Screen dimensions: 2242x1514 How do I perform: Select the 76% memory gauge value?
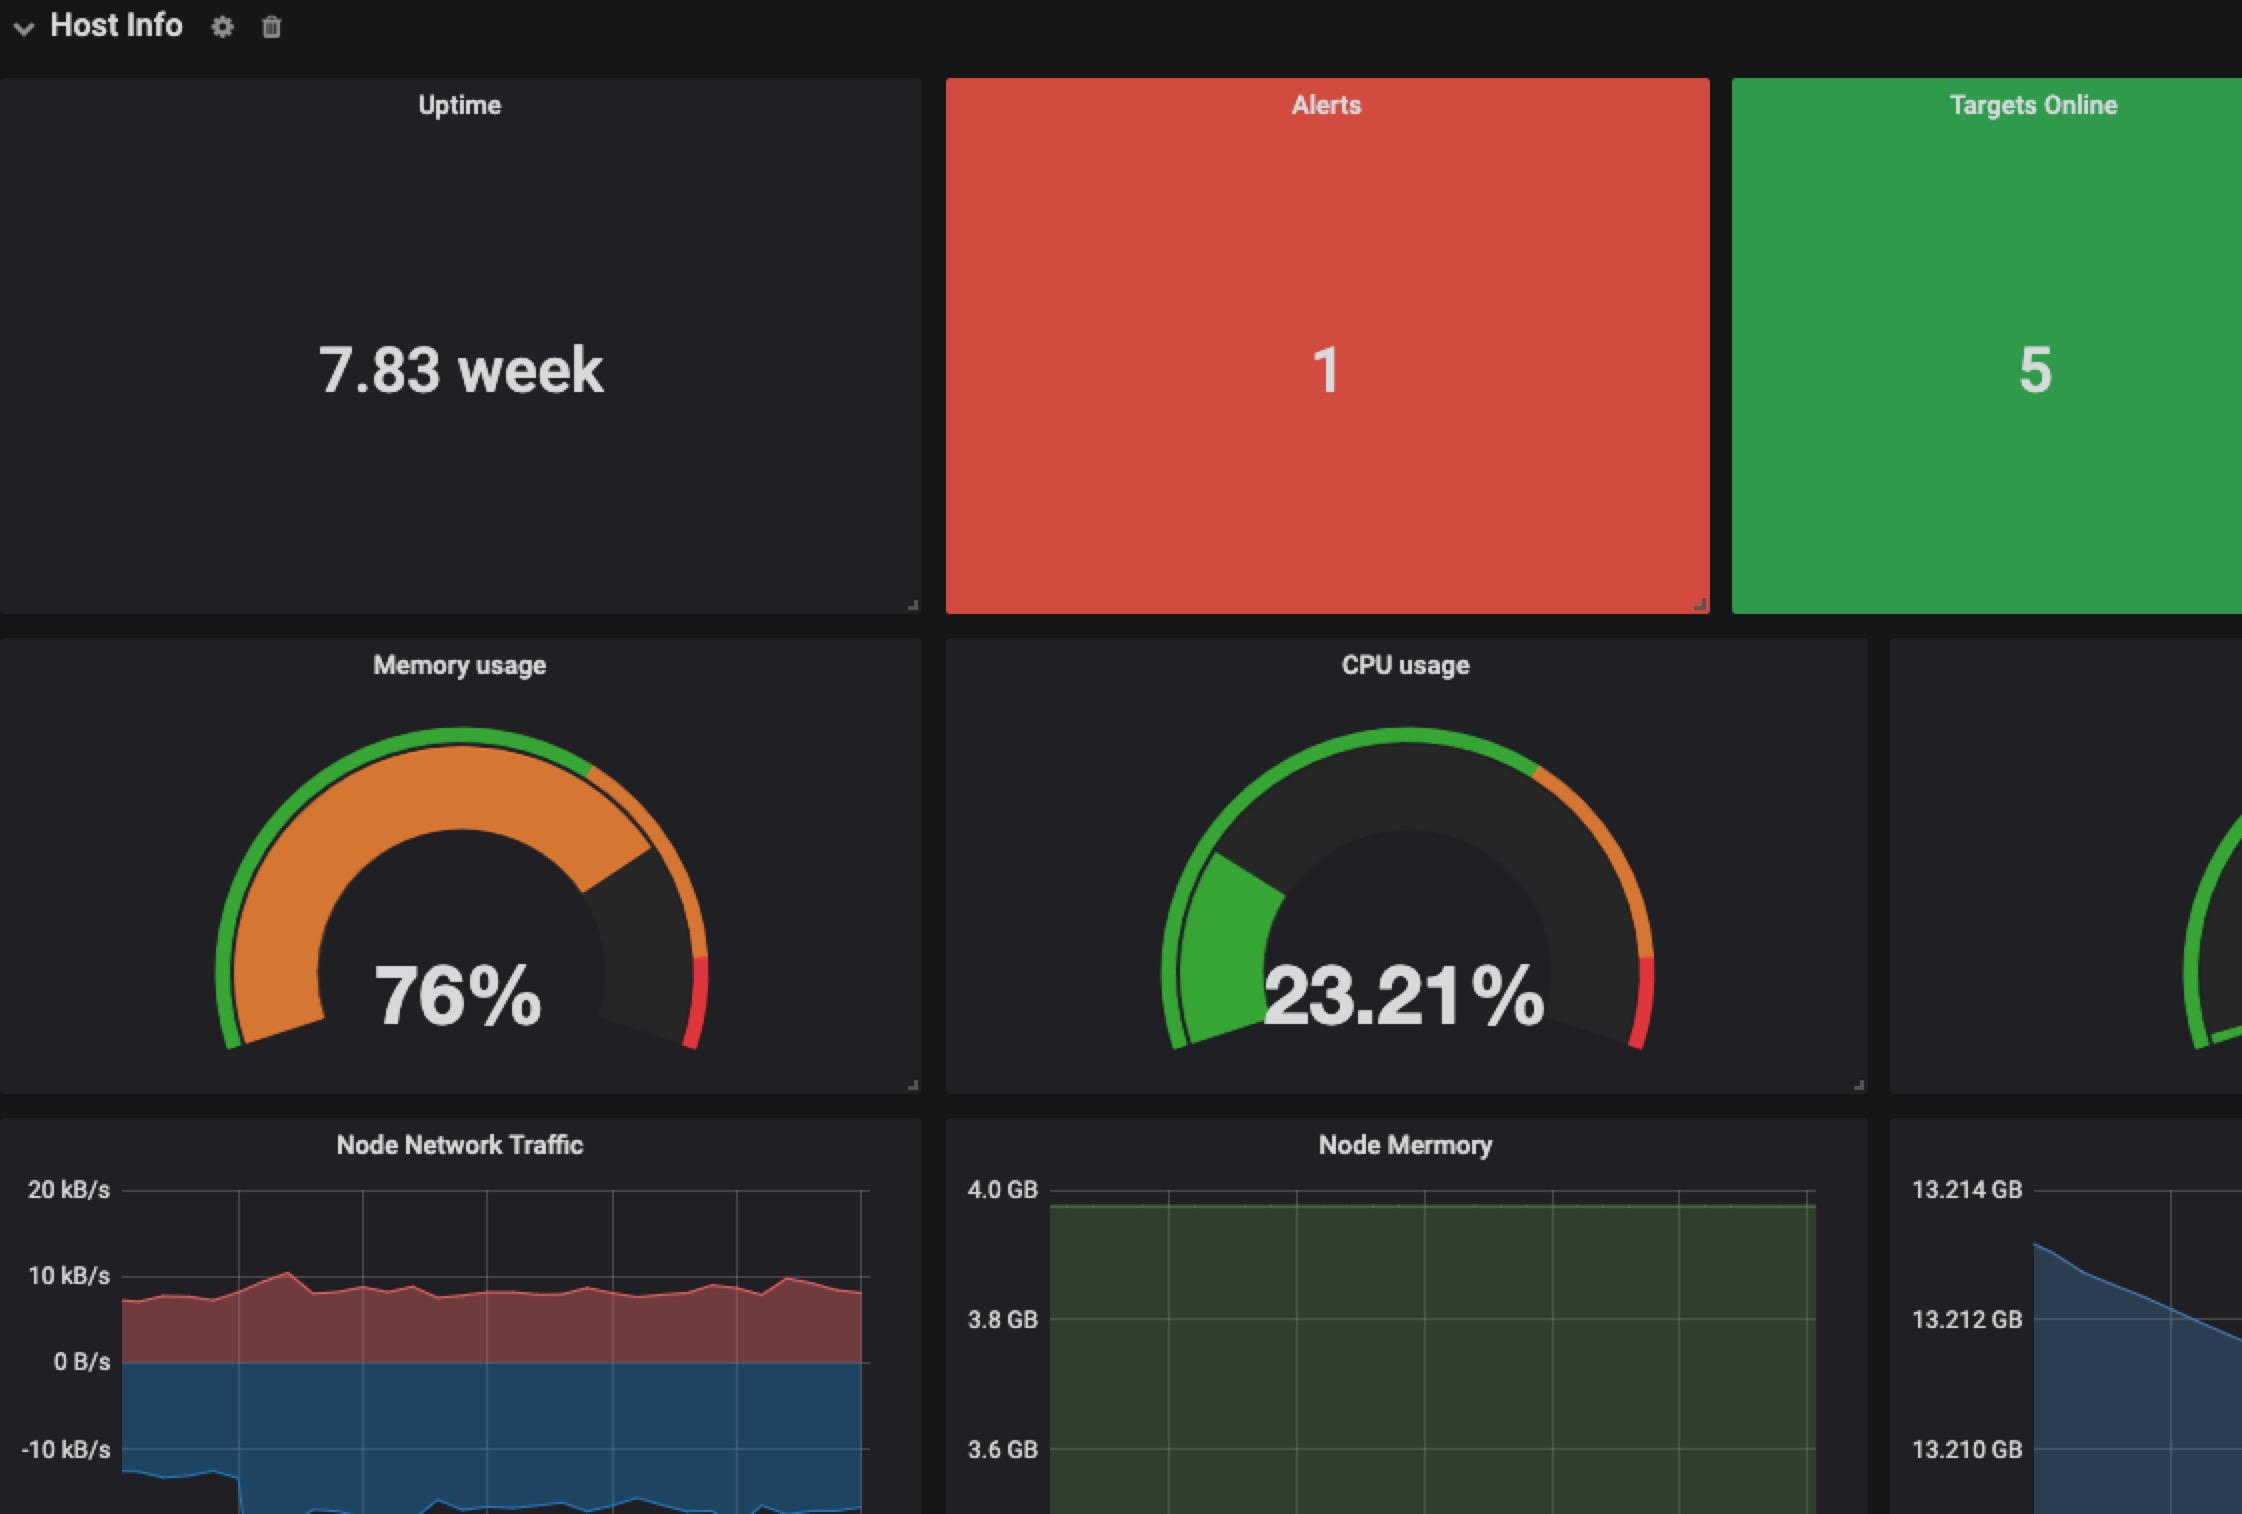[x=458, y=990]
